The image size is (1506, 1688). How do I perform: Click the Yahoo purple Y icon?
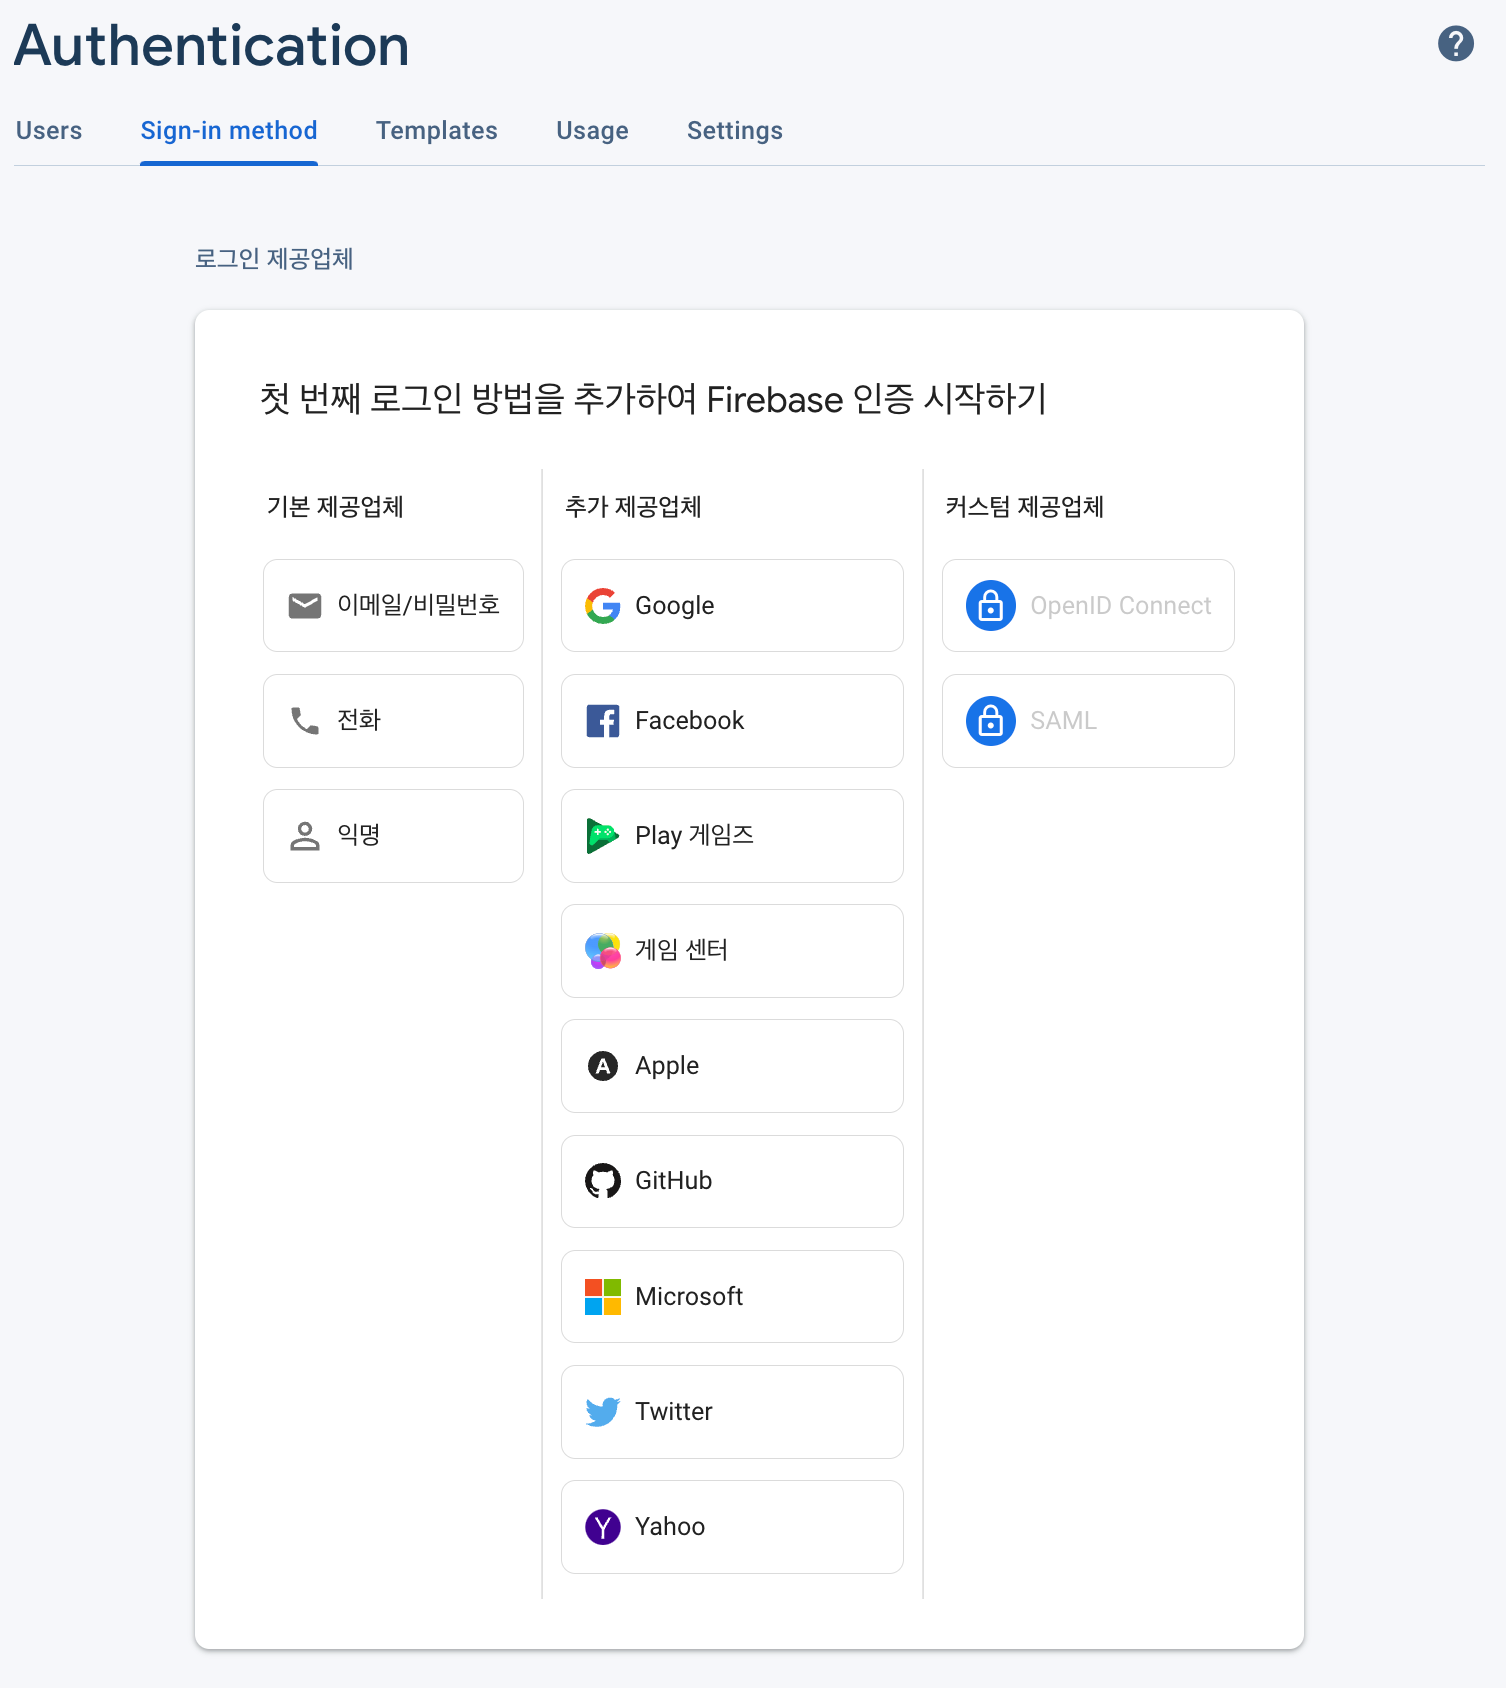click(603, 1527)
